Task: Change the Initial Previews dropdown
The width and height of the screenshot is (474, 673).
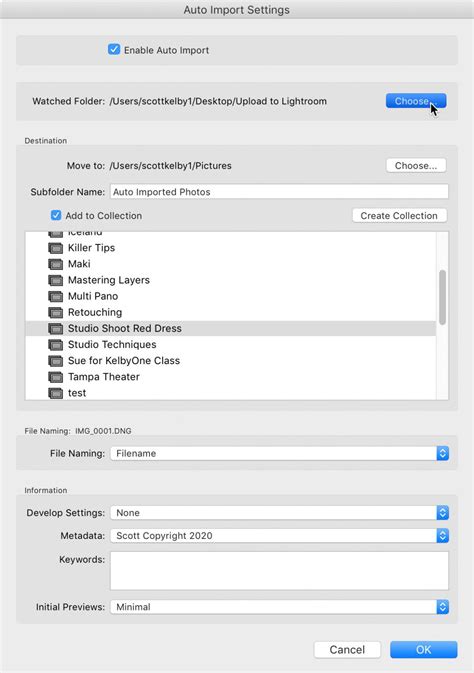Action: point(280,607)
